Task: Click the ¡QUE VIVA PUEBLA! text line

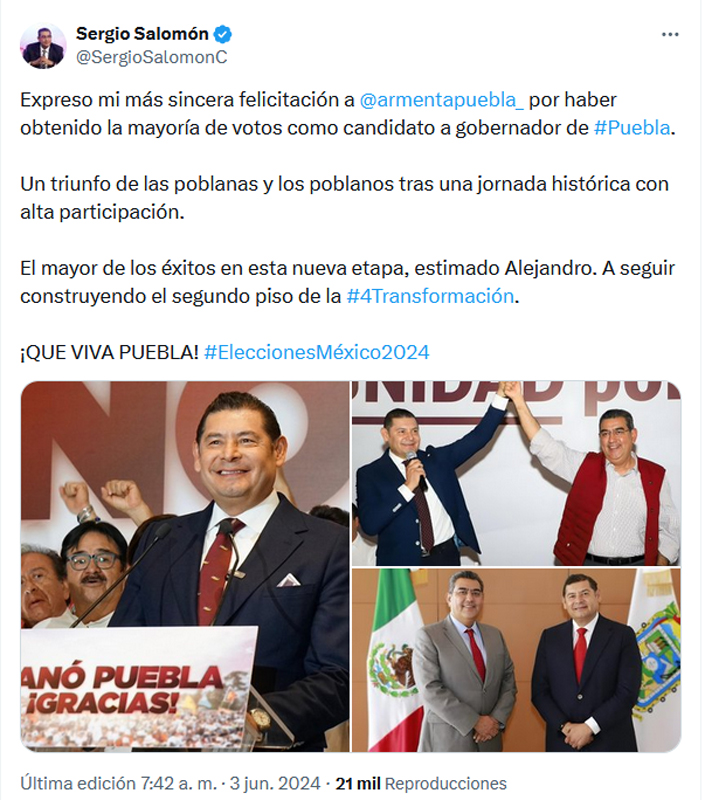Action: [x=109, y=353]
